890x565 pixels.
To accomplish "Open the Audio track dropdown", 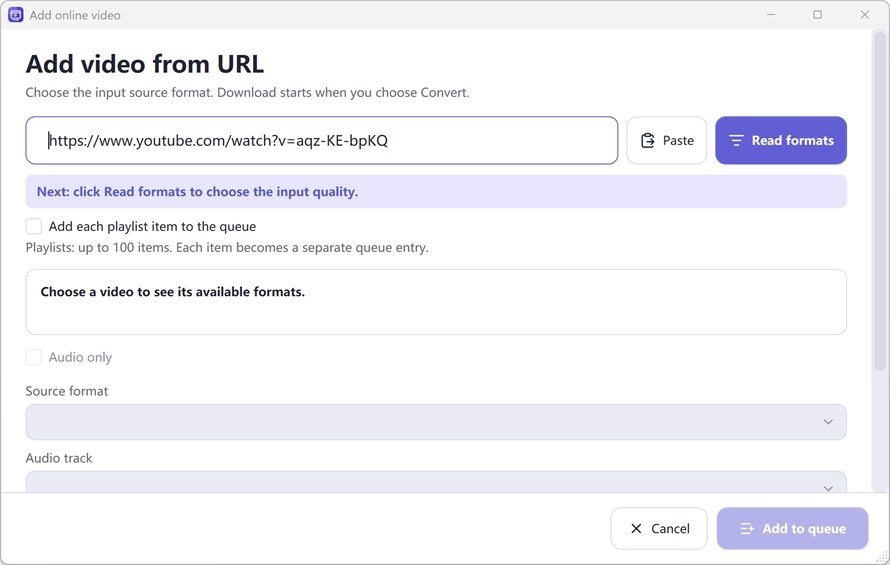I will coord(436,482).
